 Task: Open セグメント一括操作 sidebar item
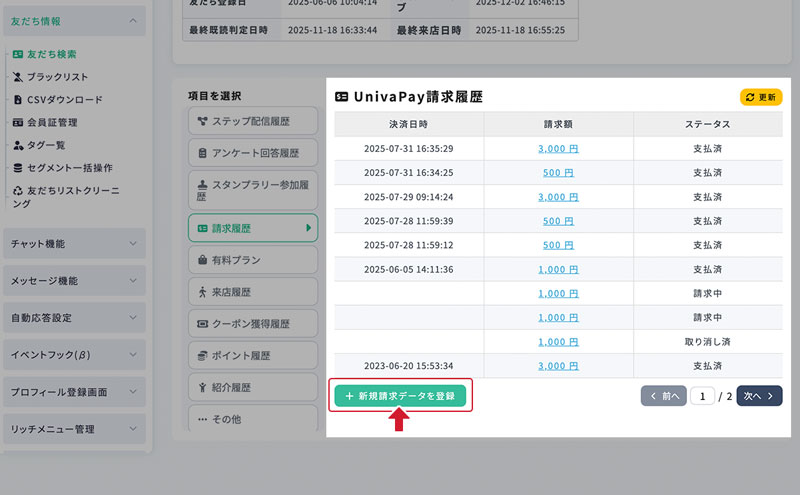point(69,167)
